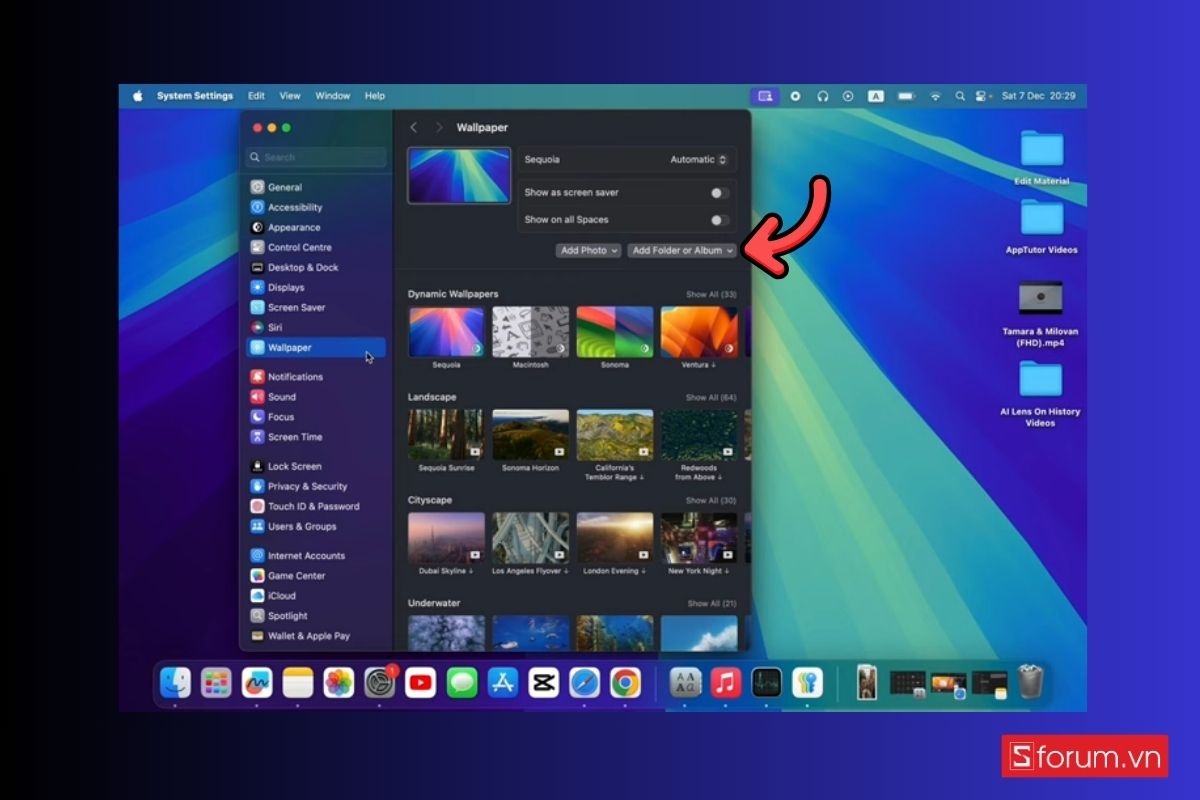Open Privacy & Security settings

click(316, 486)
